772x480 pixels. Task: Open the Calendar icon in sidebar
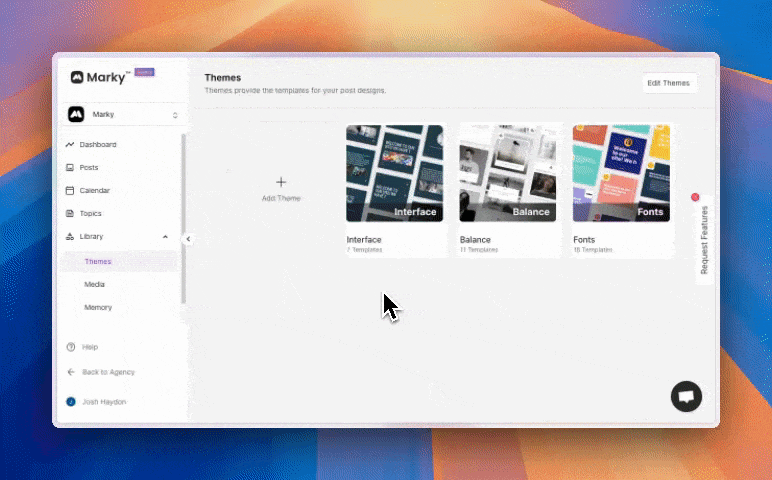pyautogui.click(x=70, y=191)
